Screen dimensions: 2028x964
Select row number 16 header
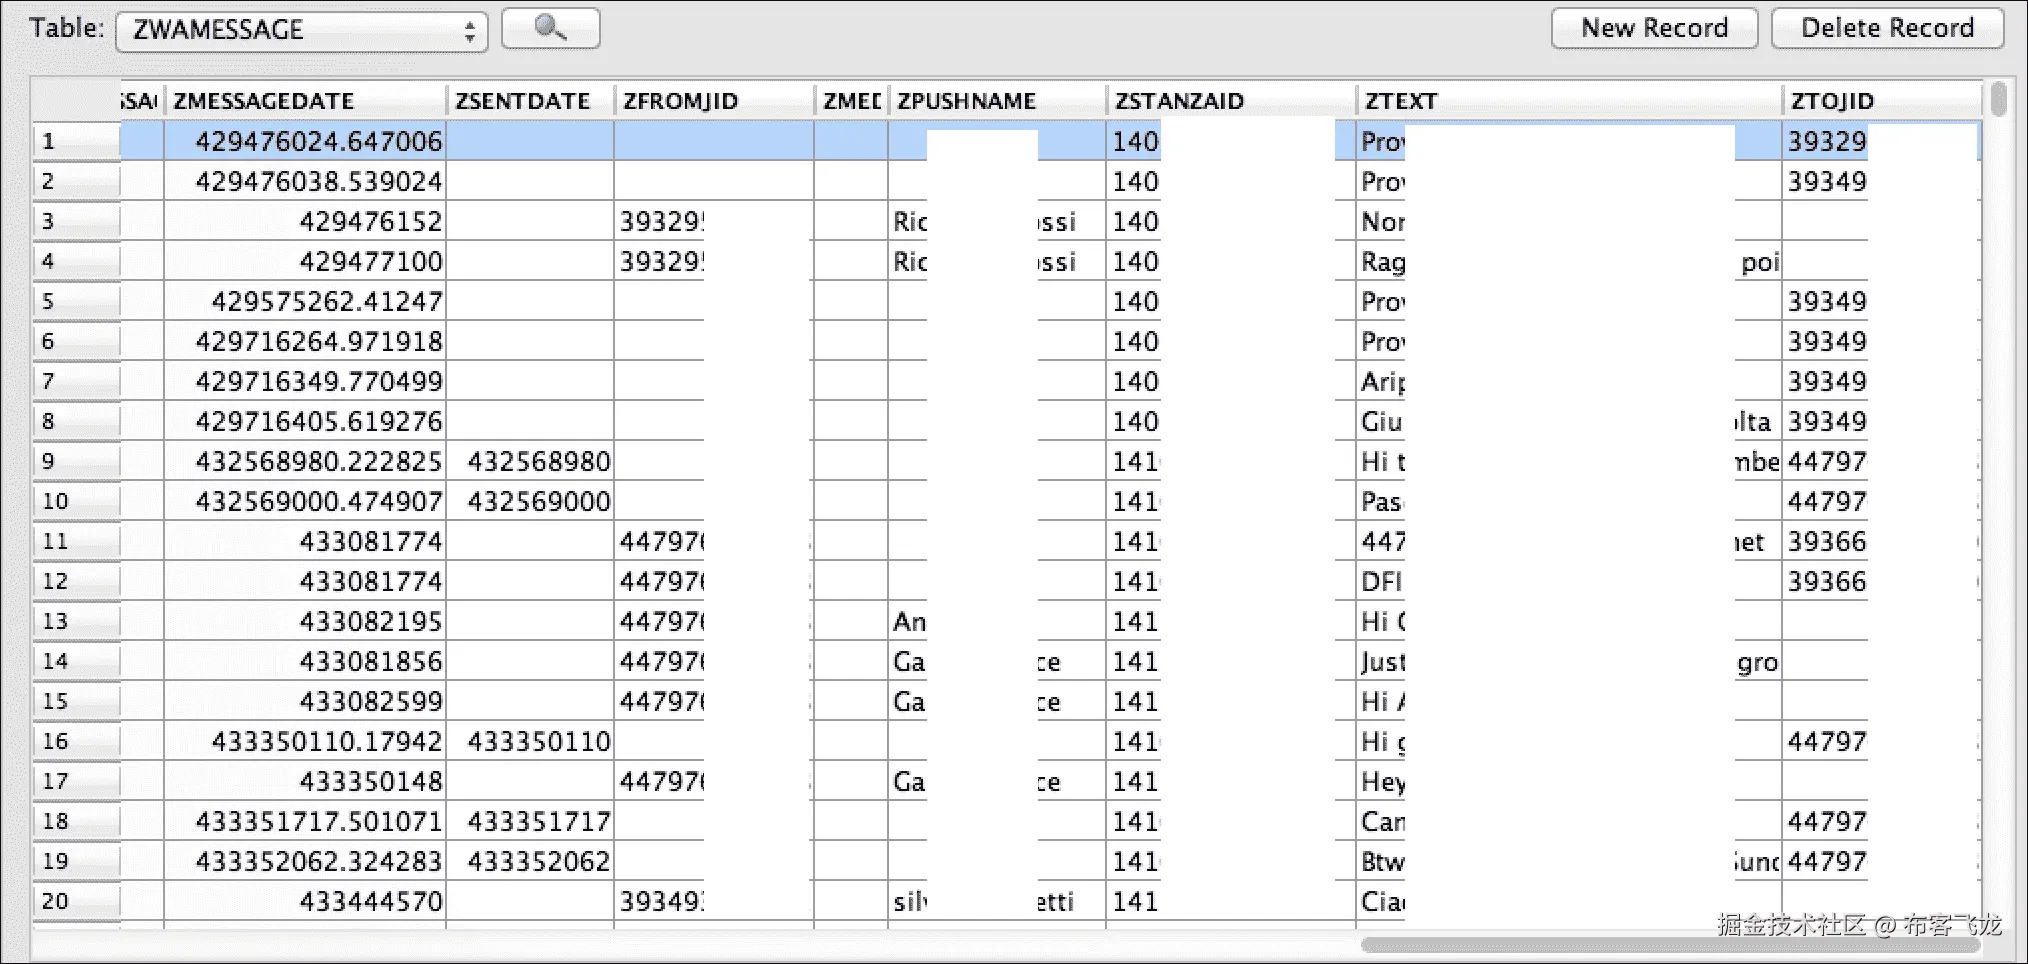click(76, 741)
